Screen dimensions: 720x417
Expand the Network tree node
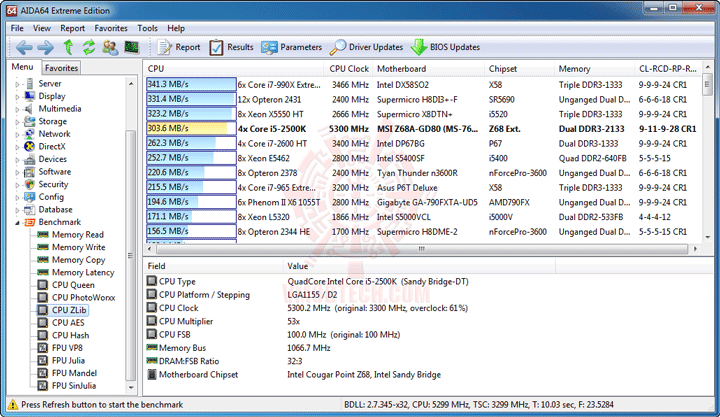click(17, 135)
